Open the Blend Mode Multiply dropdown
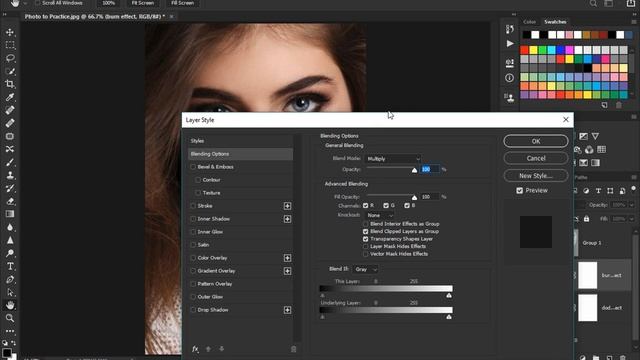 coord(393,159)
